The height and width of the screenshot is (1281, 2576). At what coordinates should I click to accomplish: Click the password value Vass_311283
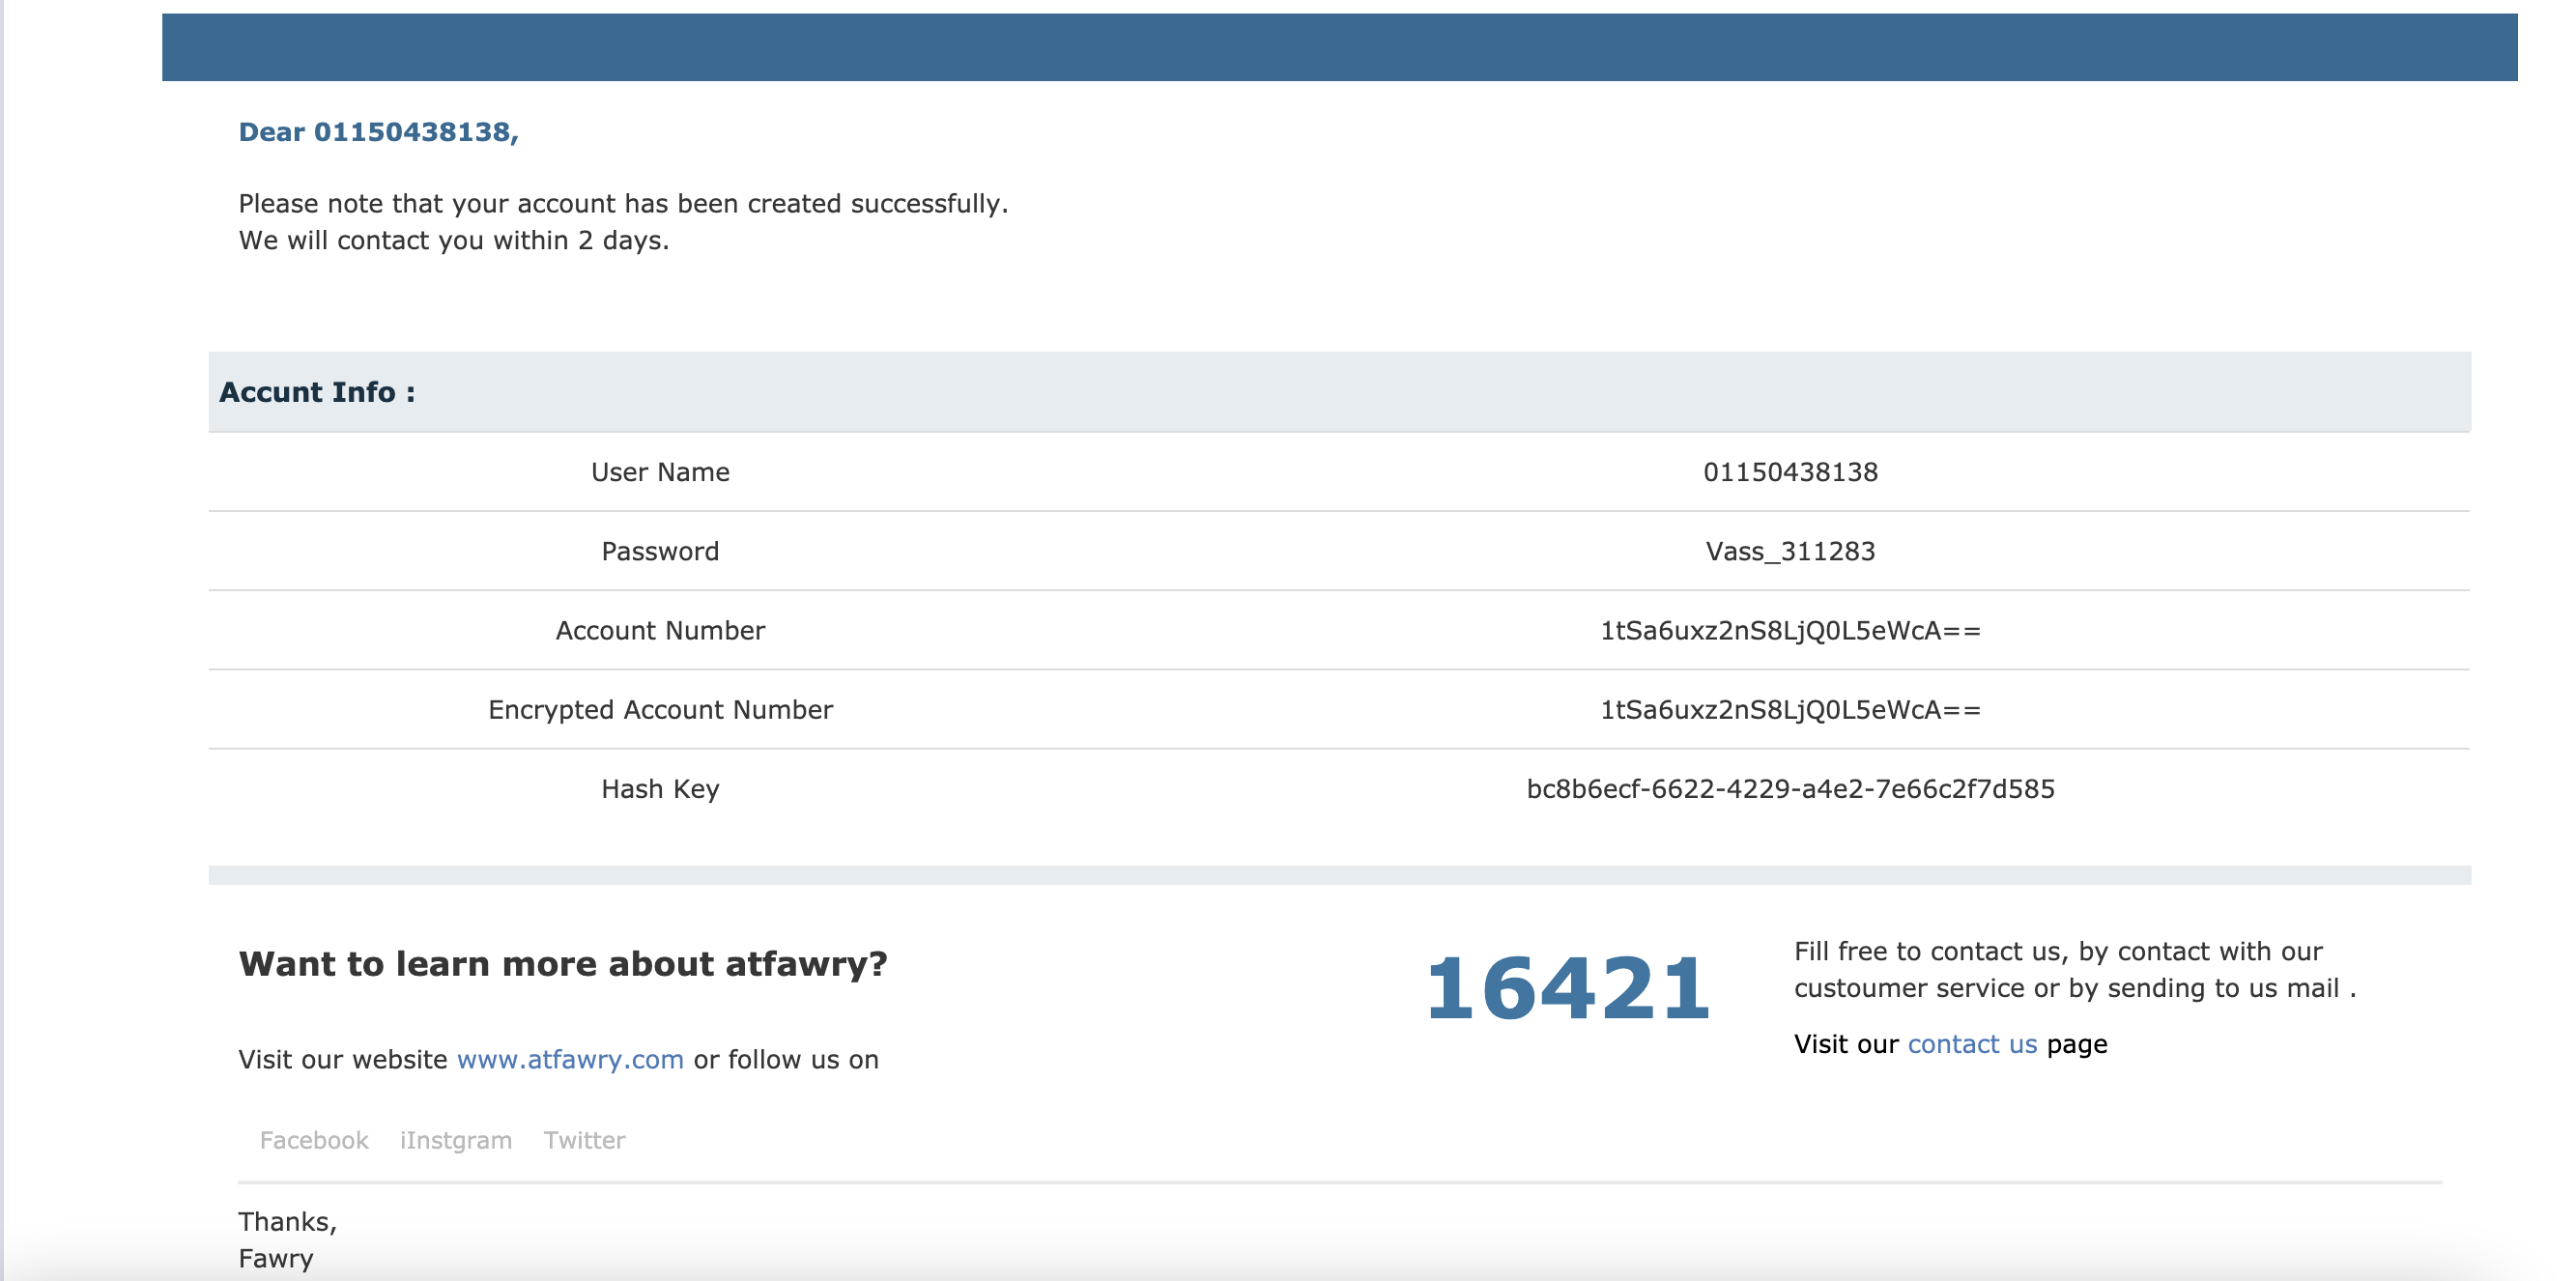tap(1790, 551)
